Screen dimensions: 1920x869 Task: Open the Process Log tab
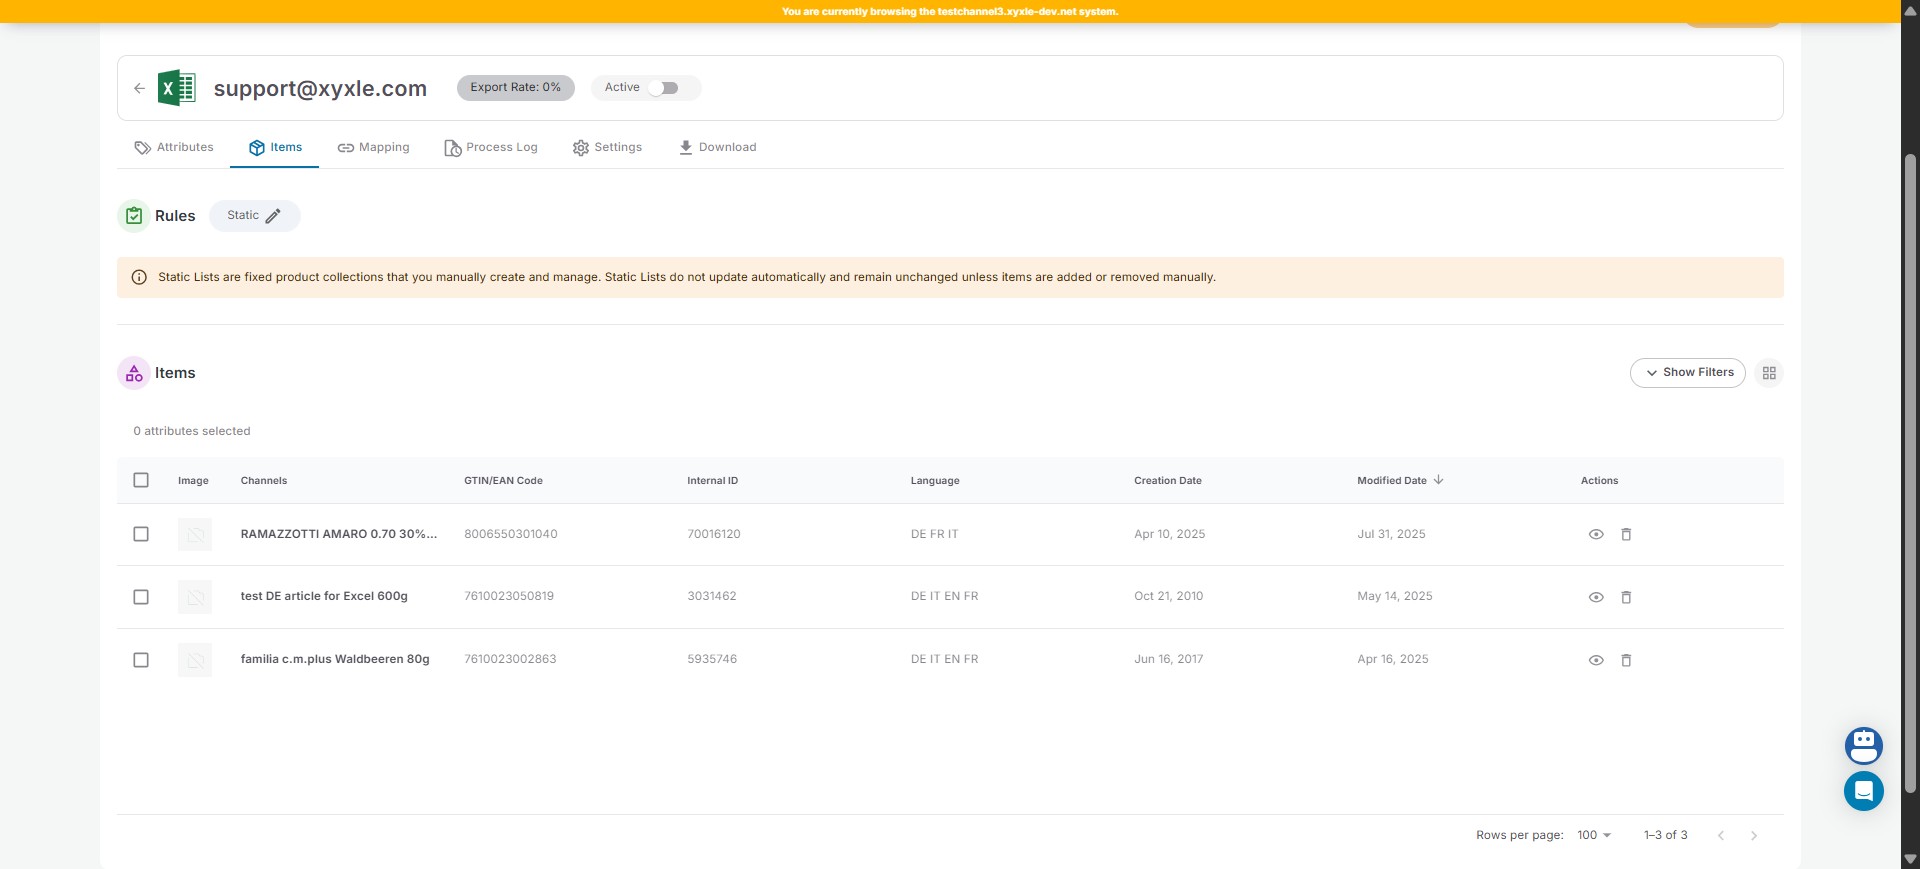tap(491, 147)
